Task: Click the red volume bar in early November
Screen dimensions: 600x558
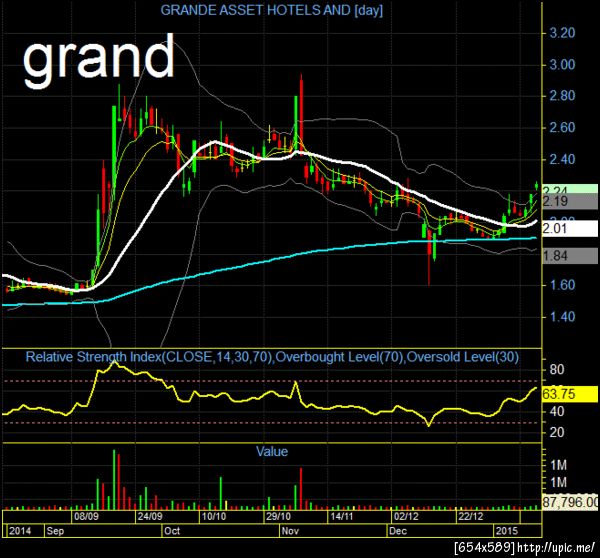Action: 301,488
